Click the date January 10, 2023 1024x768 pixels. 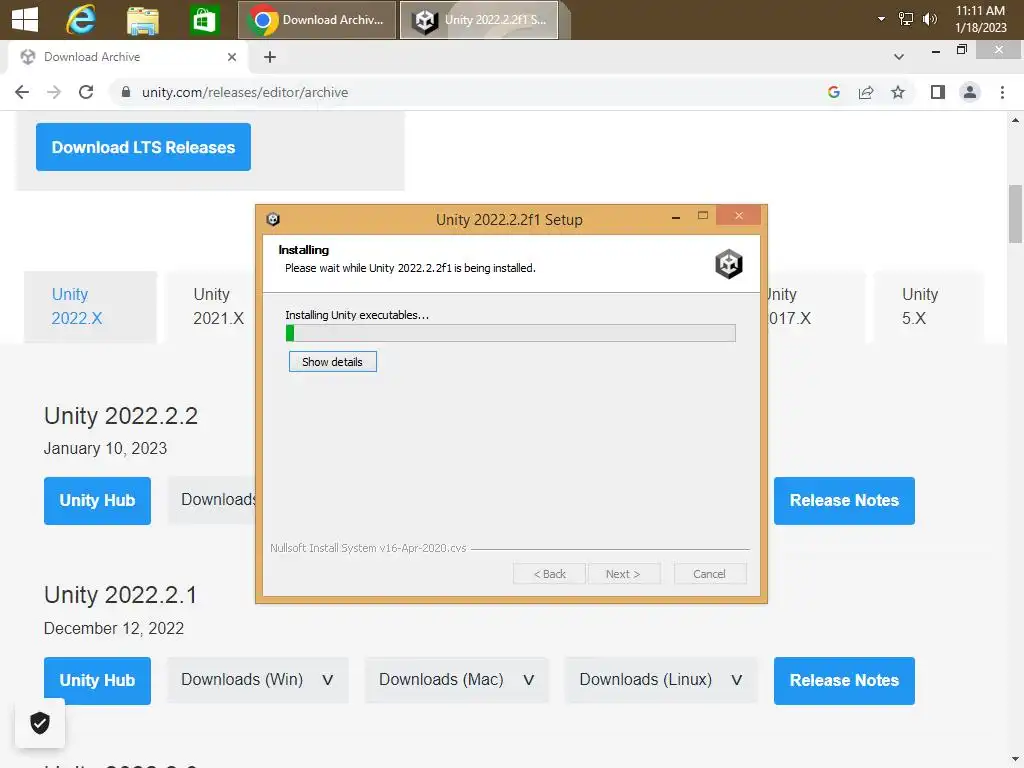105,449
